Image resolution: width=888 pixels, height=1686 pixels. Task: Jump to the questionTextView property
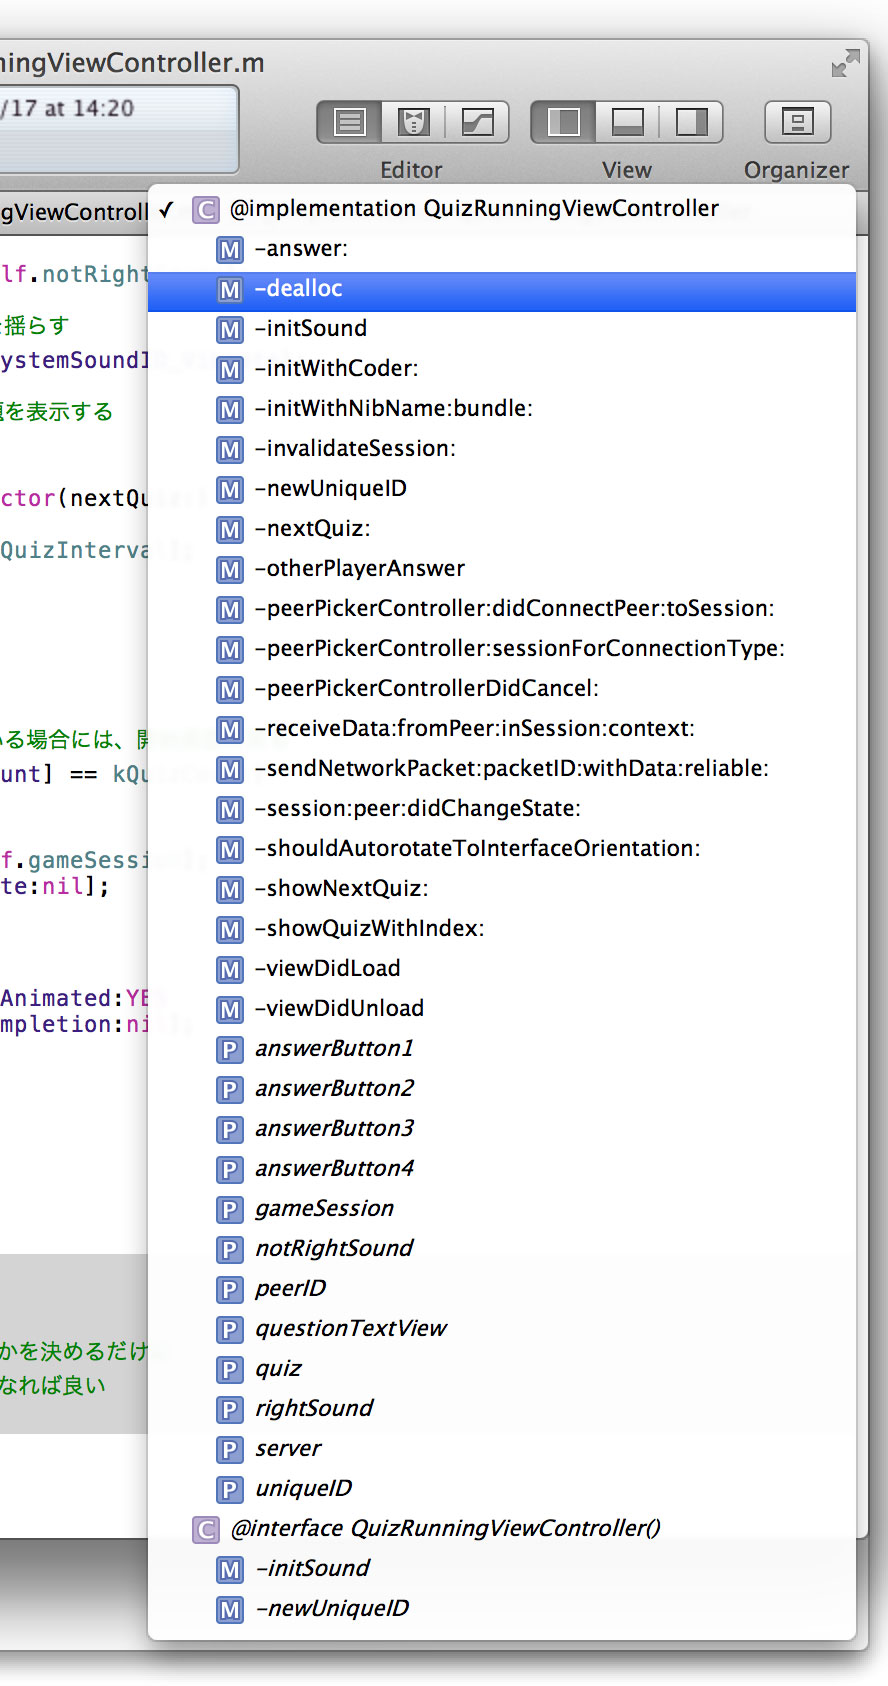coord(502,1329)
